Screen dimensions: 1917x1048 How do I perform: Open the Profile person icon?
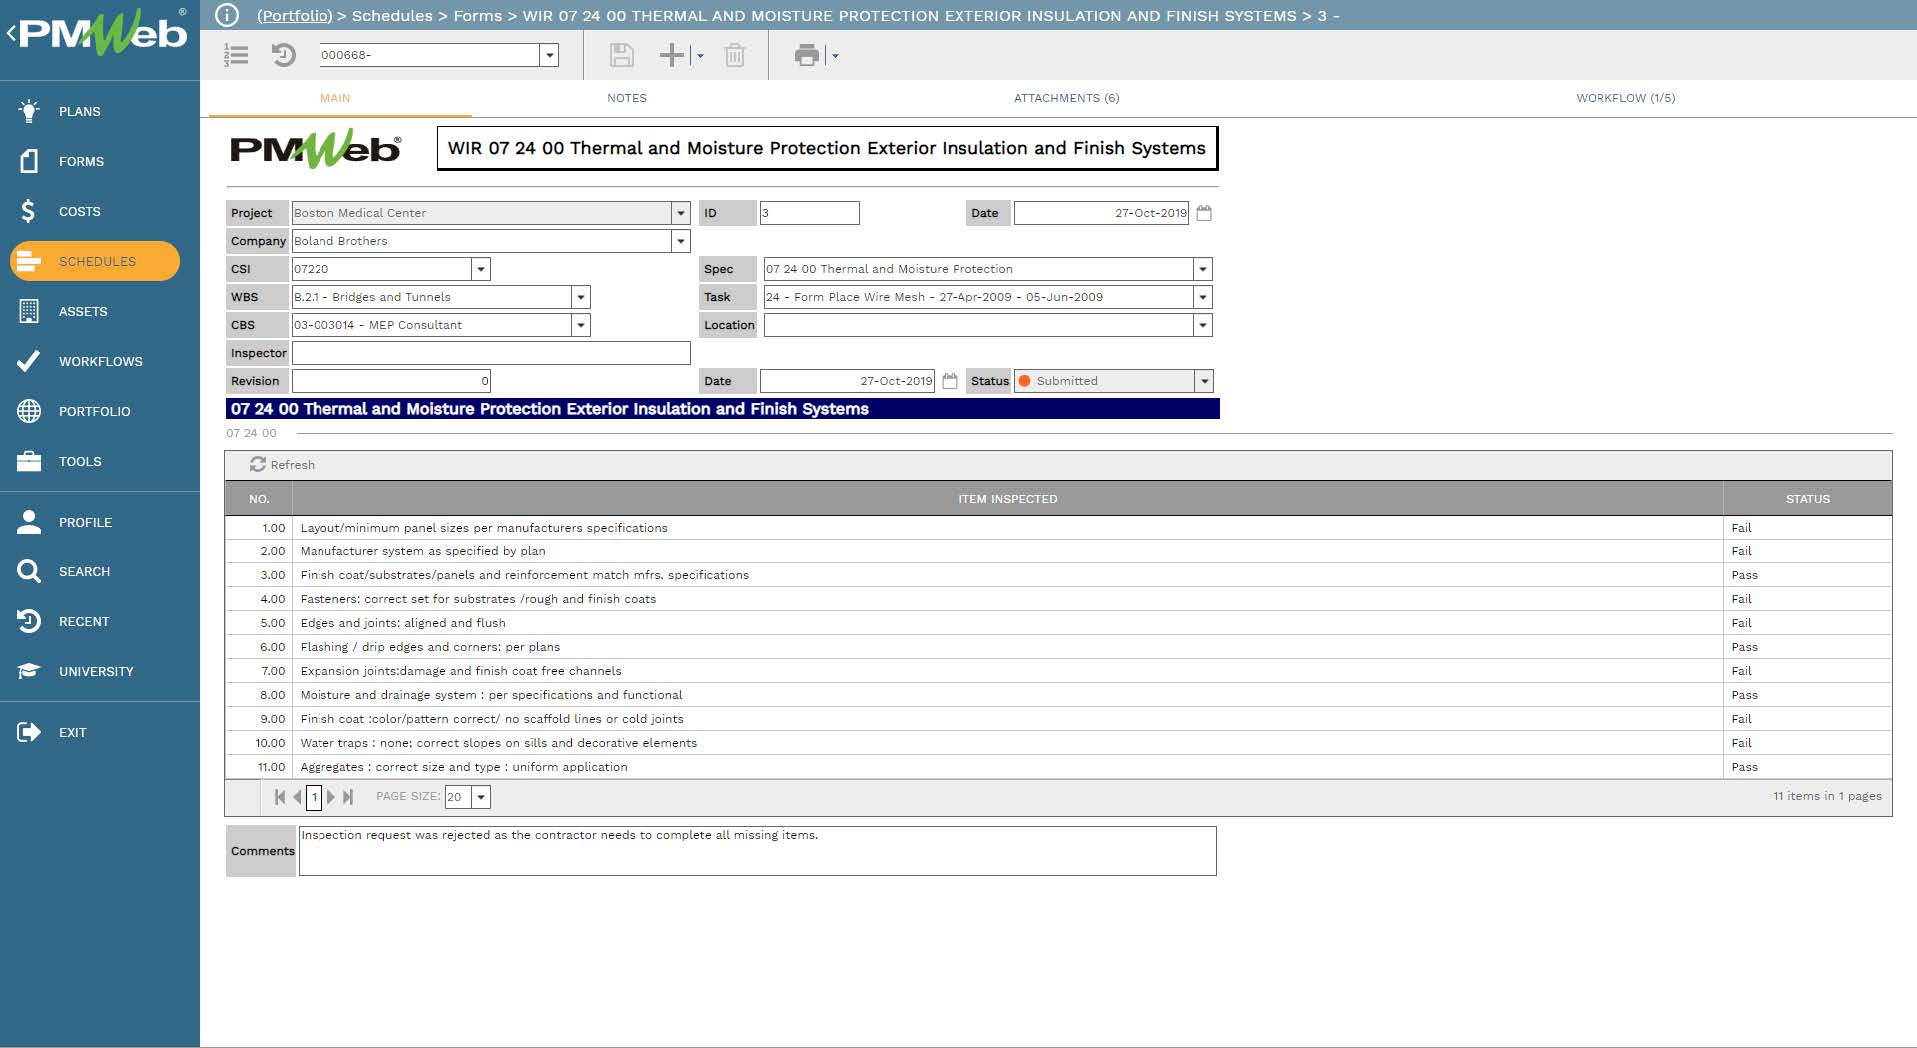[x=29, y=522]
